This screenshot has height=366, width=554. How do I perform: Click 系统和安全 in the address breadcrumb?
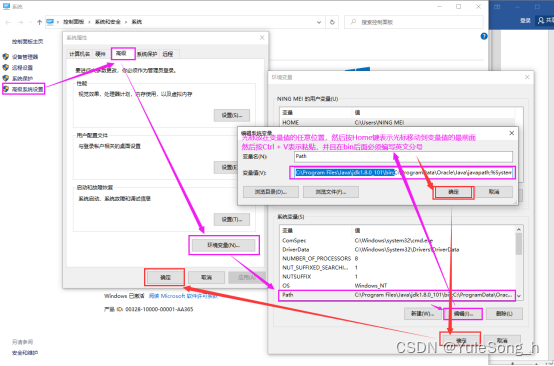click(108, 22)
